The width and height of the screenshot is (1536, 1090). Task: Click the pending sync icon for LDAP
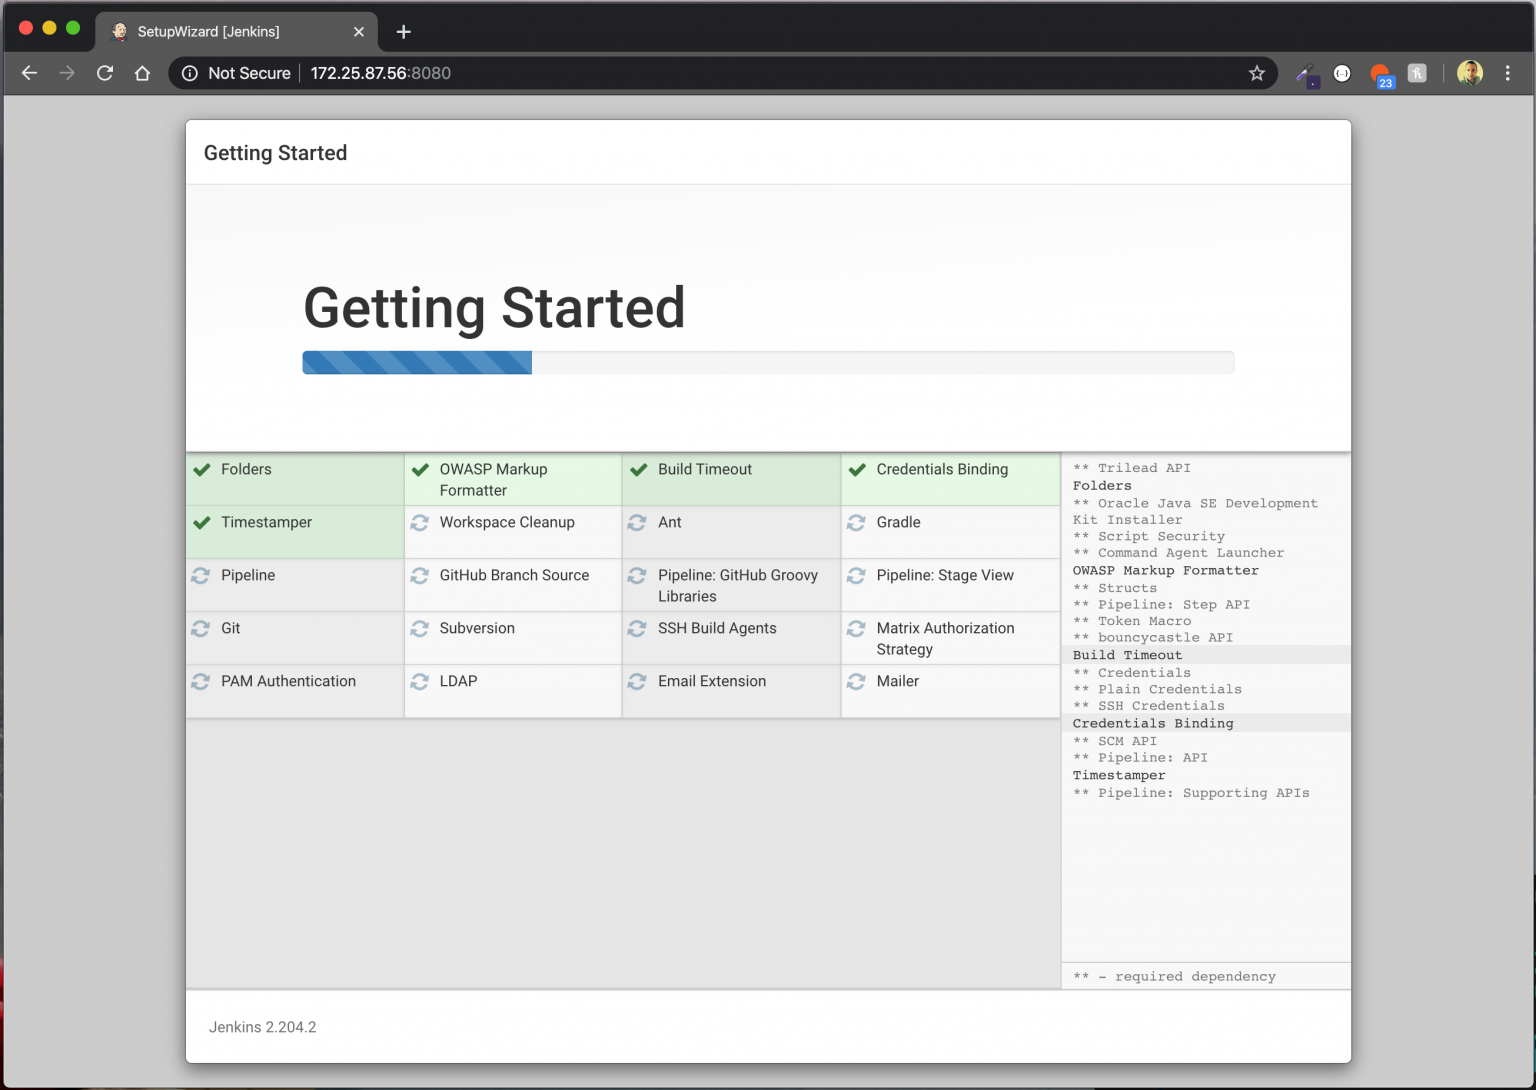[420, 681]
